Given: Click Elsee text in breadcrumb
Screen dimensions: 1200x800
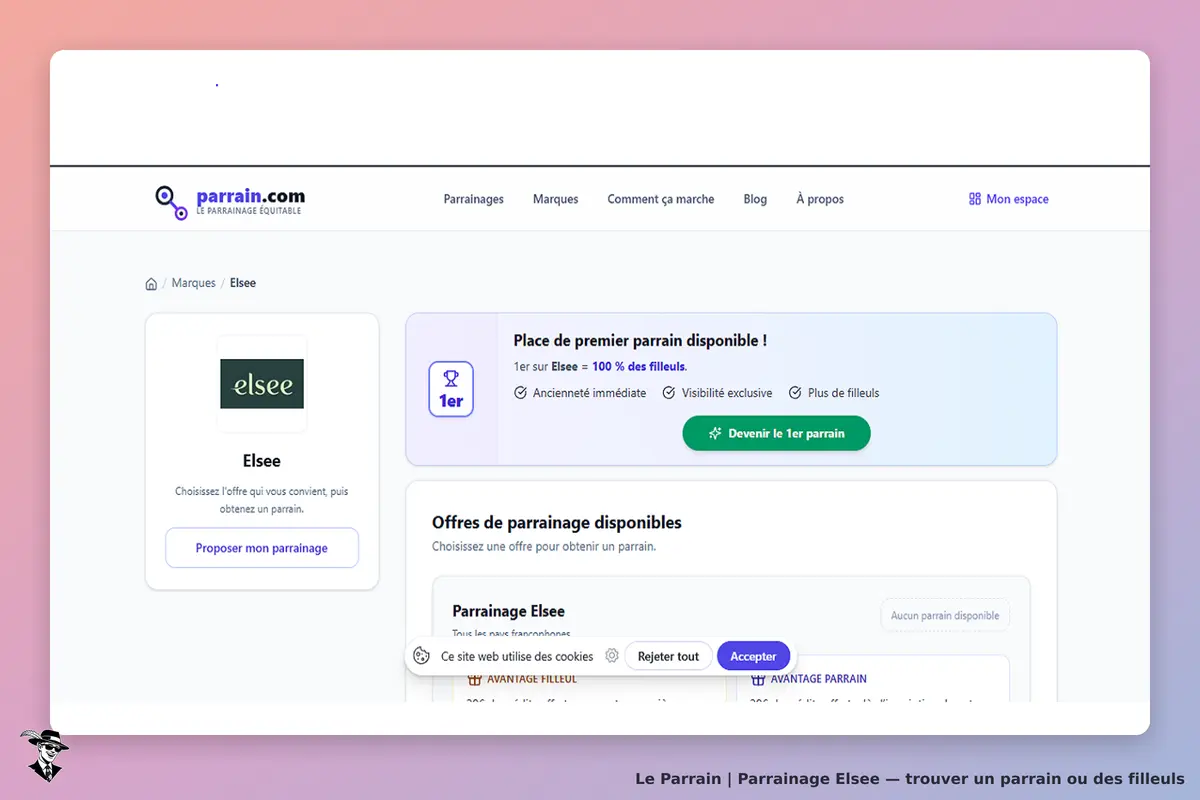Looking at the screenshot, I should click(243, 283).
